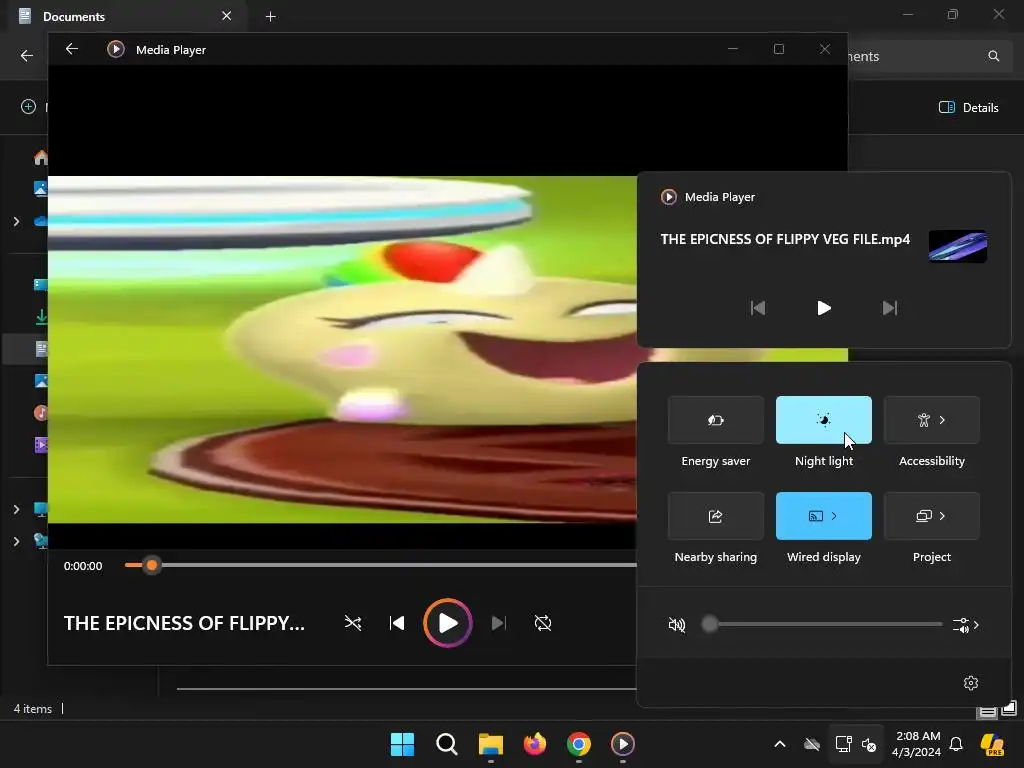Image resolution: width=1024 pixels, height=768 pixels.
Task: Open taskbar Search
Action: point(447,744)
